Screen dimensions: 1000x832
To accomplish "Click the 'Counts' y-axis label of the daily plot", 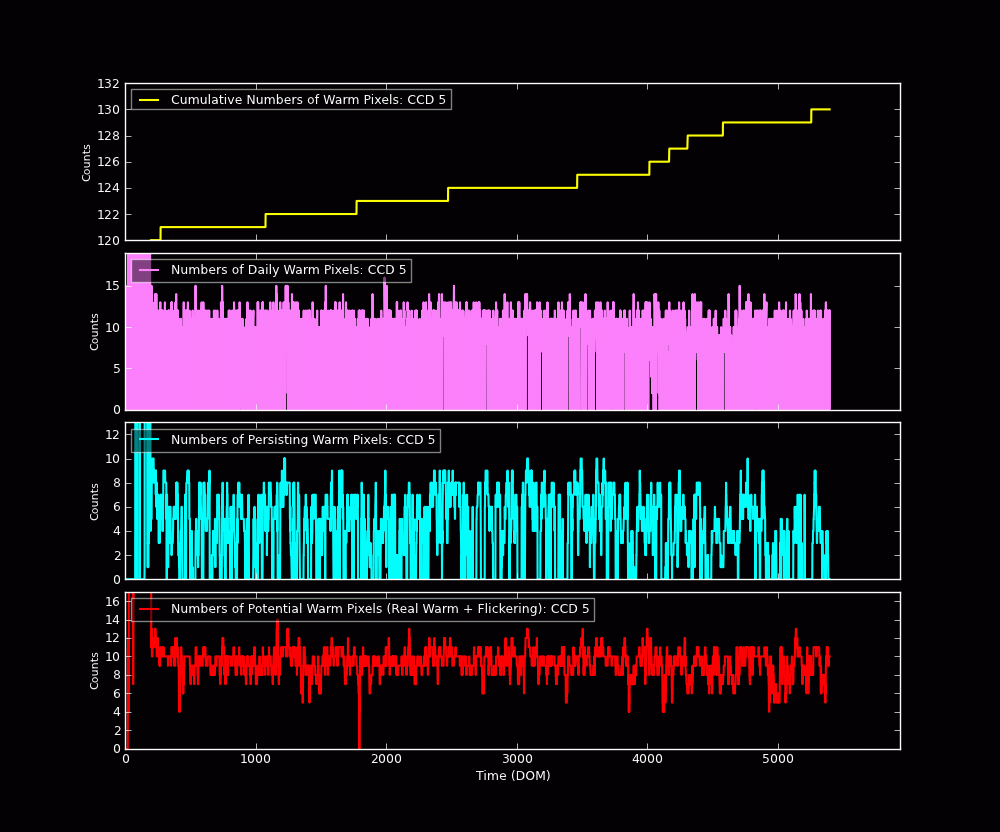I will tap(96, 331).
